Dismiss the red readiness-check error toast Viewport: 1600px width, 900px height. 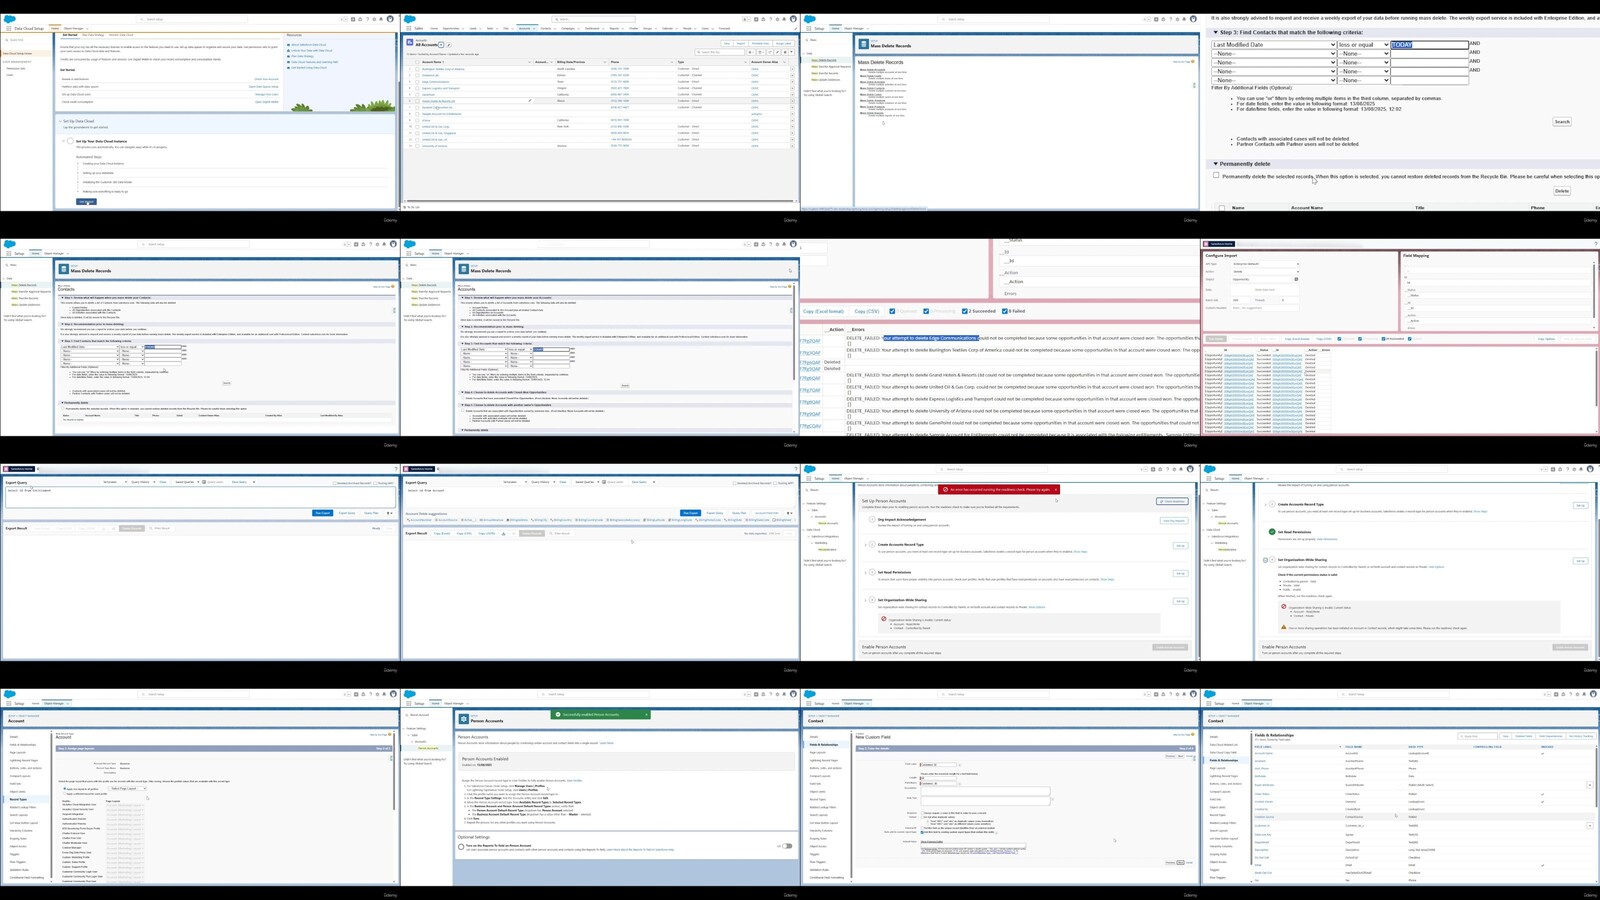1054,490
